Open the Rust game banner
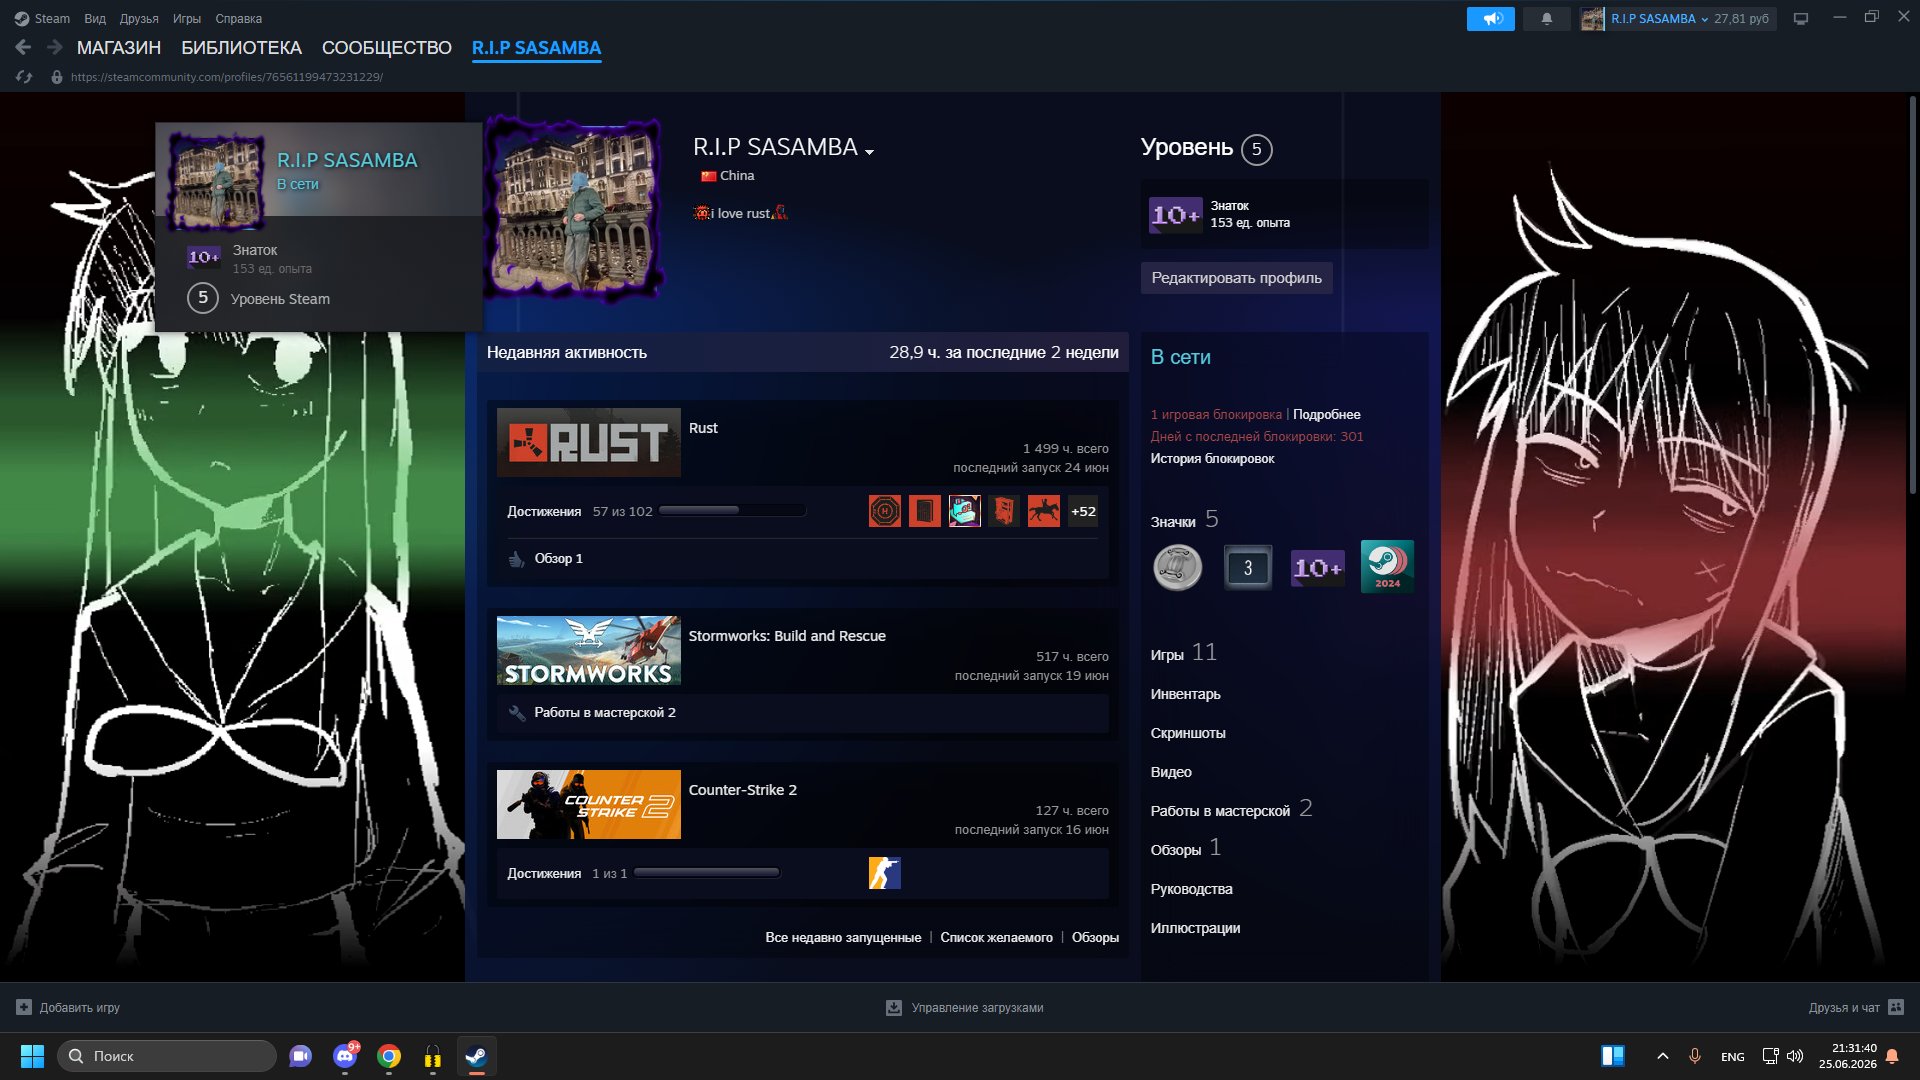1920x1080 pixels. click(x=588, y=442)
